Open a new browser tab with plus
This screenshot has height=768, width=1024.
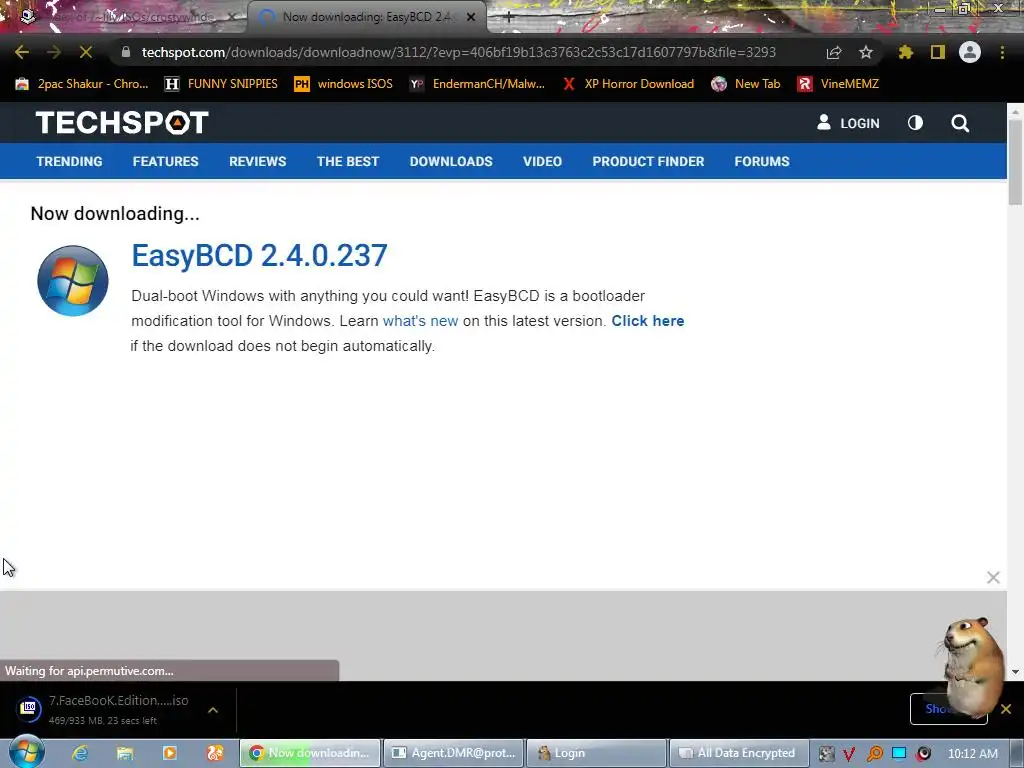pyautogui.click(x=509, y=17)
